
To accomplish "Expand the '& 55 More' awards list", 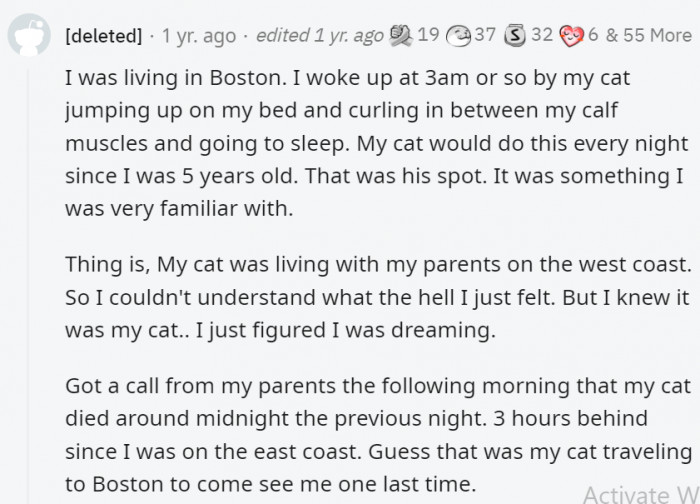I will click(649, 35).
